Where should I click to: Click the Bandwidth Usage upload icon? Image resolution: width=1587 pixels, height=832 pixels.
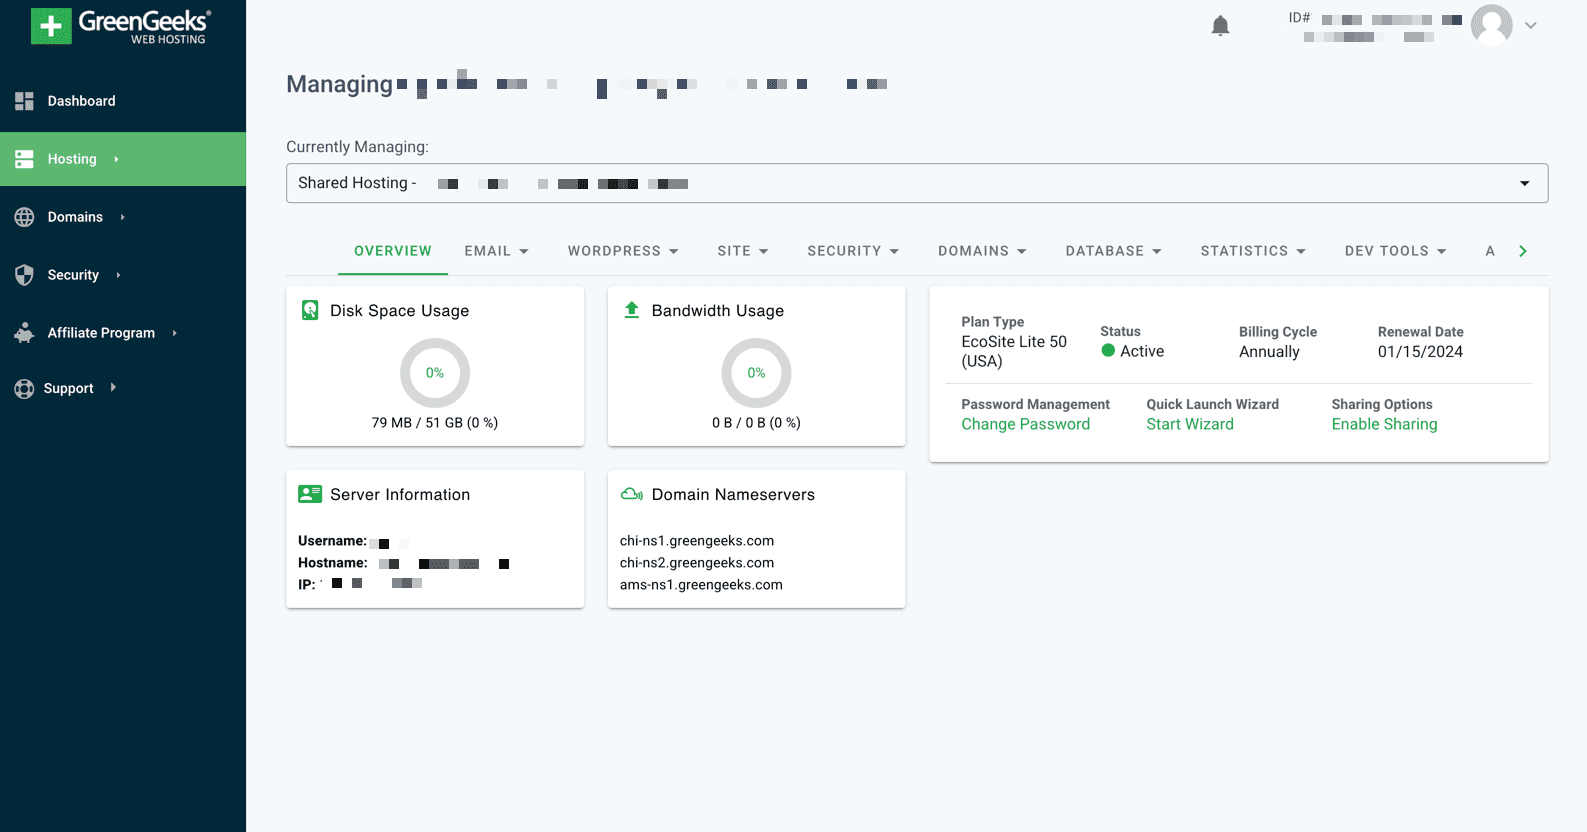[632, 310]
